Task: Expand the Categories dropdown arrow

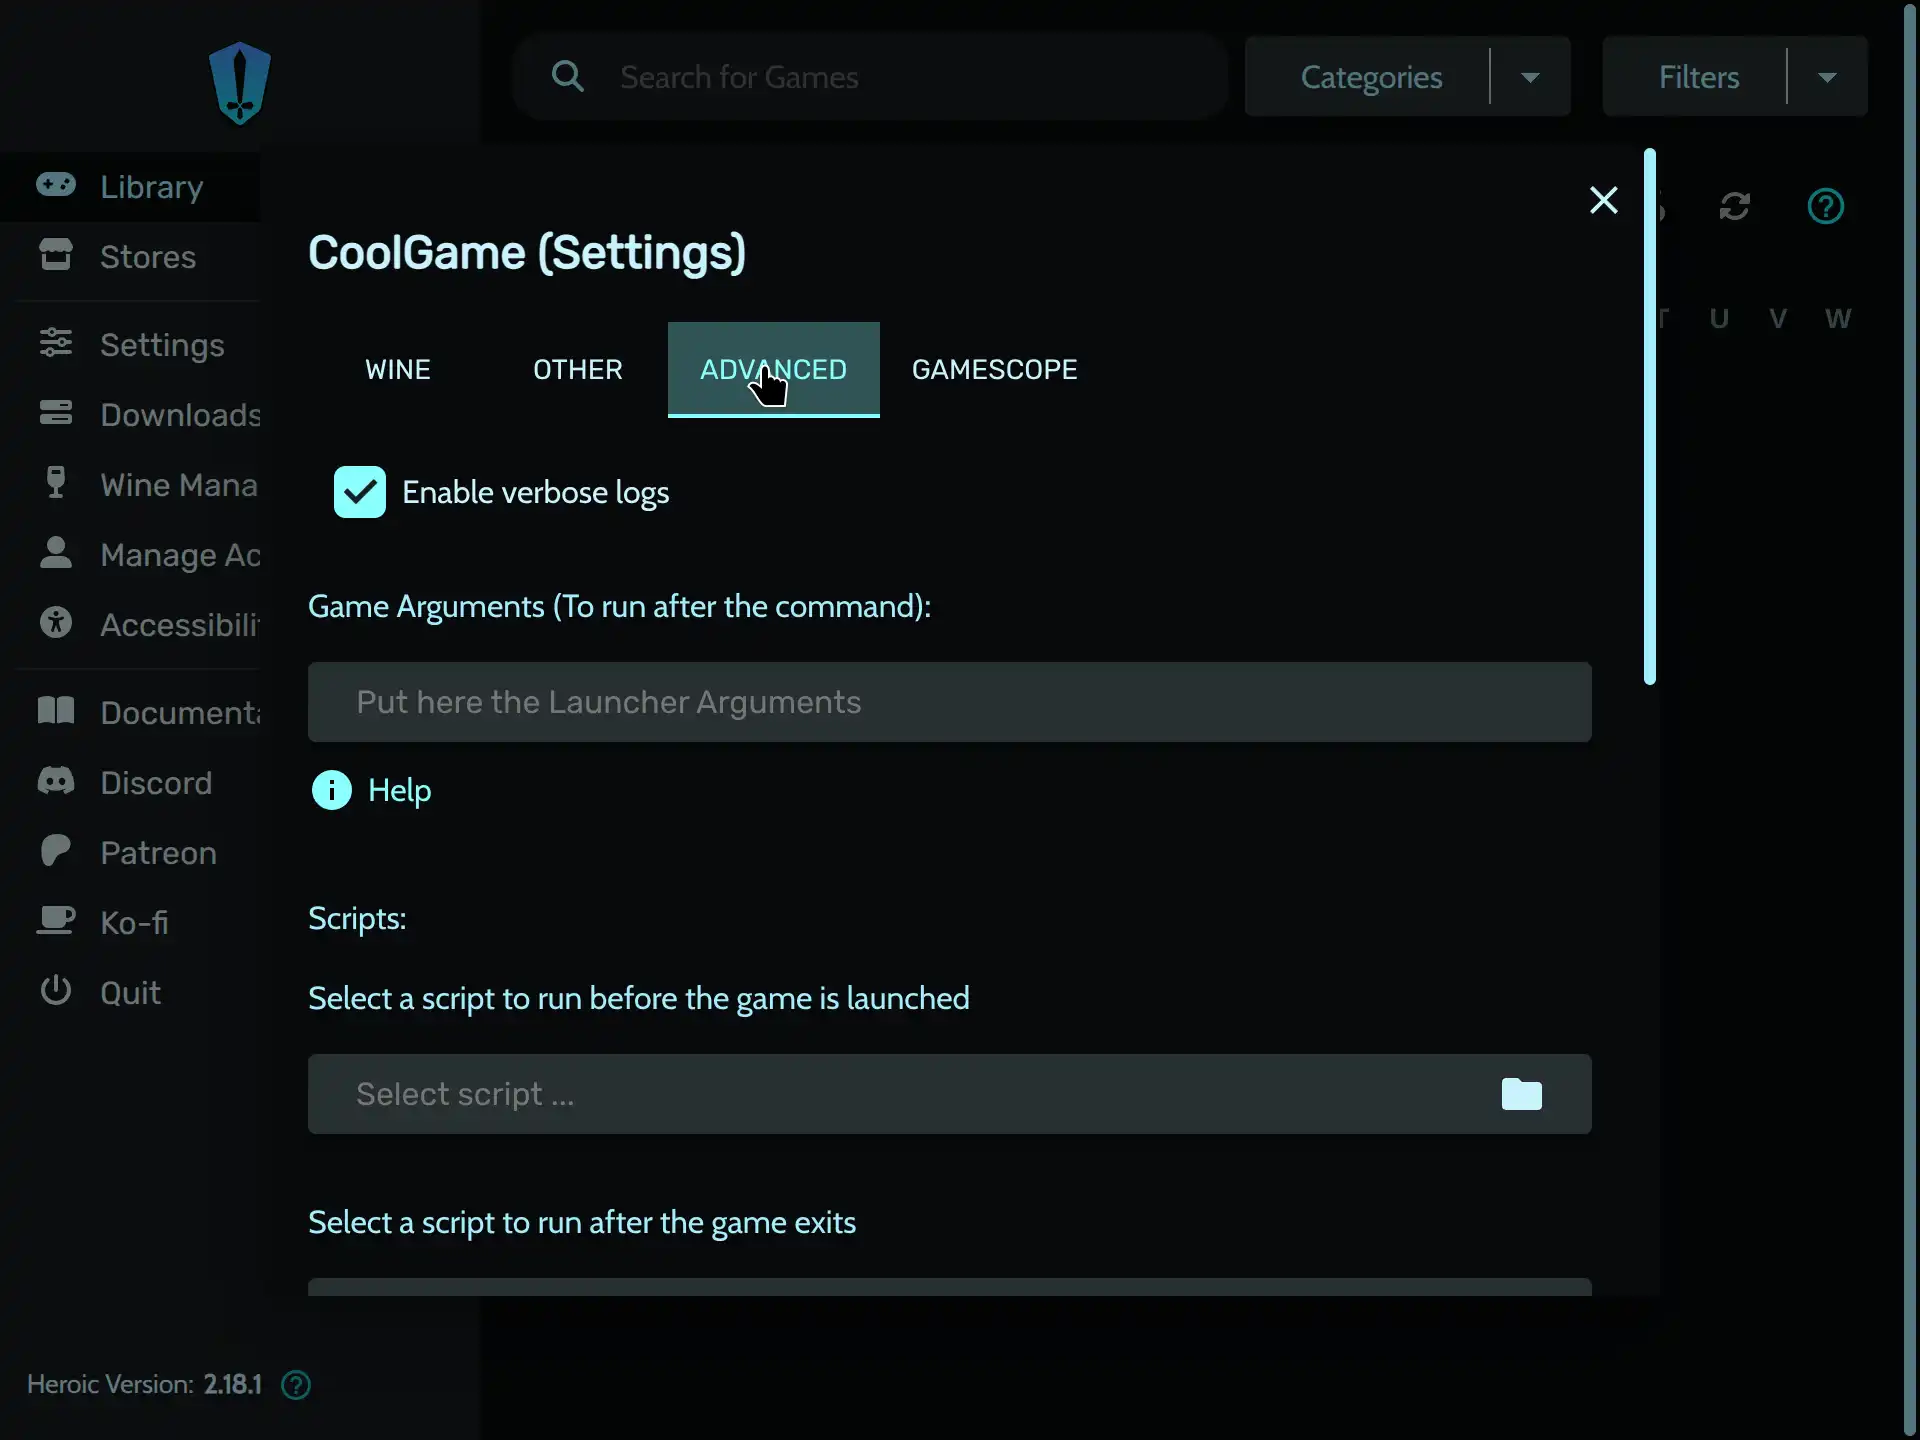Action: click(x=1530, y=77)
